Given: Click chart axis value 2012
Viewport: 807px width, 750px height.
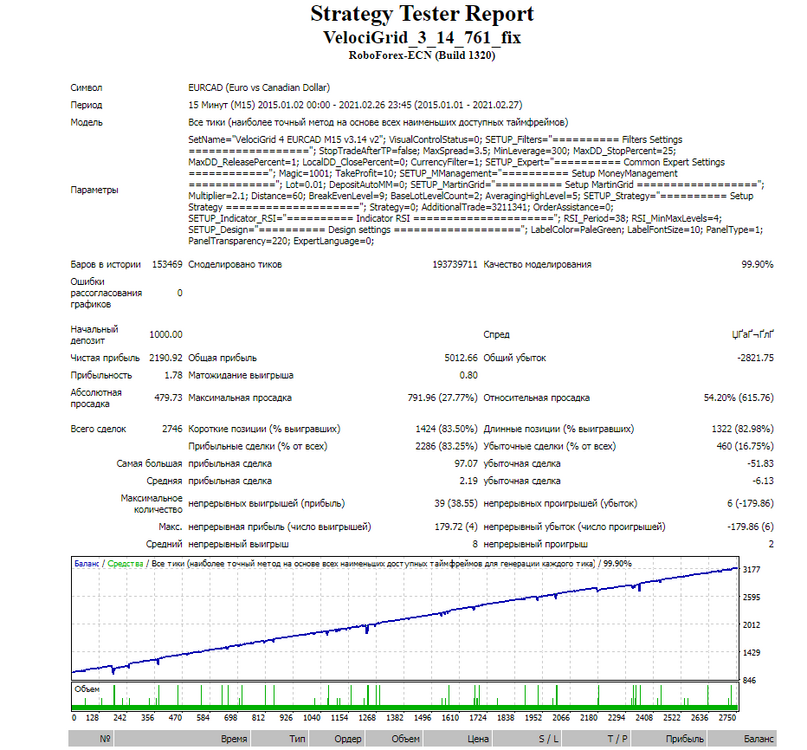Looking at the screenshot, I should pos(751,625).
